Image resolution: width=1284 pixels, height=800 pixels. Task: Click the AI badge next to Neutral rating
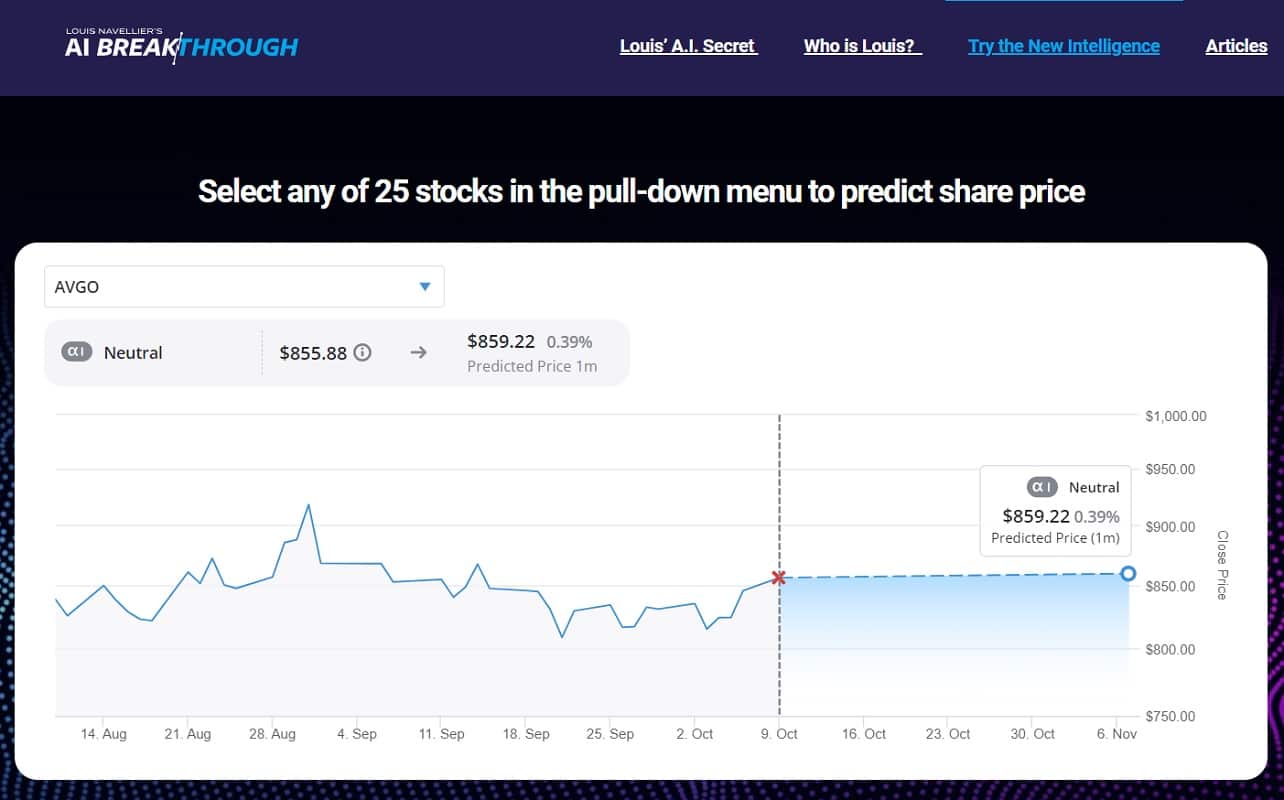click(77, 352)
